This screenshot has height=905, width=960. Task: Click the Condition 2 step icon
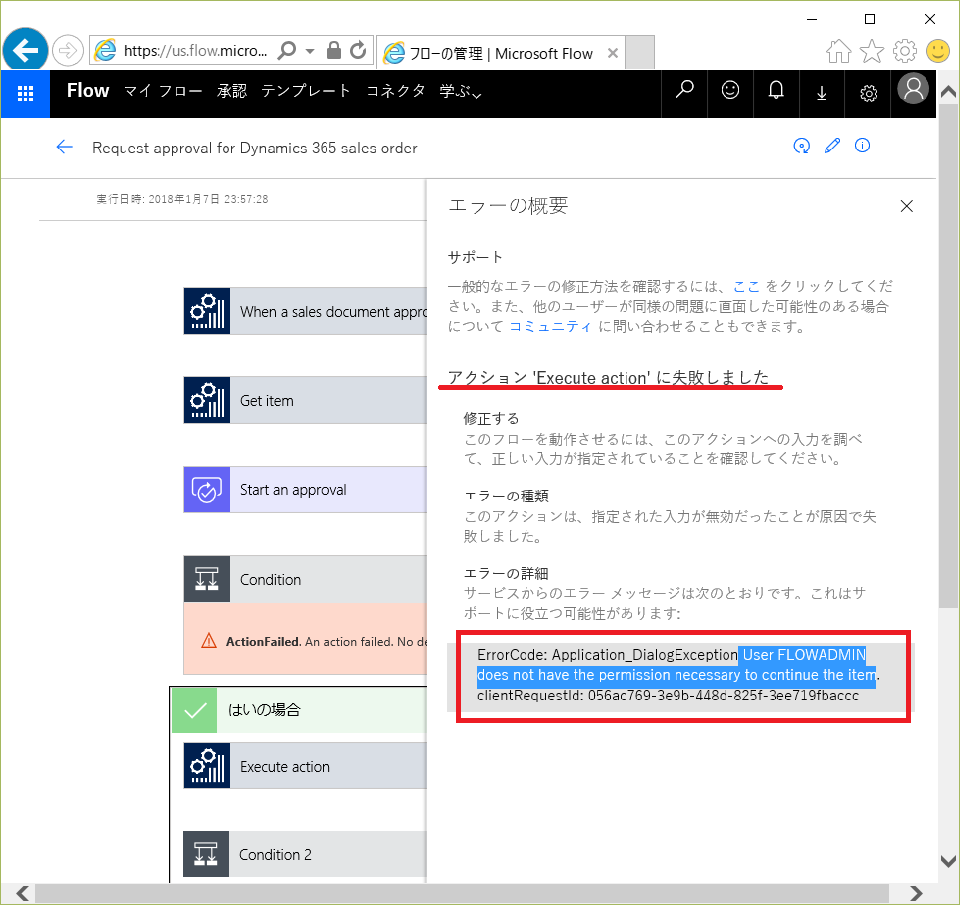click(206, 854)
